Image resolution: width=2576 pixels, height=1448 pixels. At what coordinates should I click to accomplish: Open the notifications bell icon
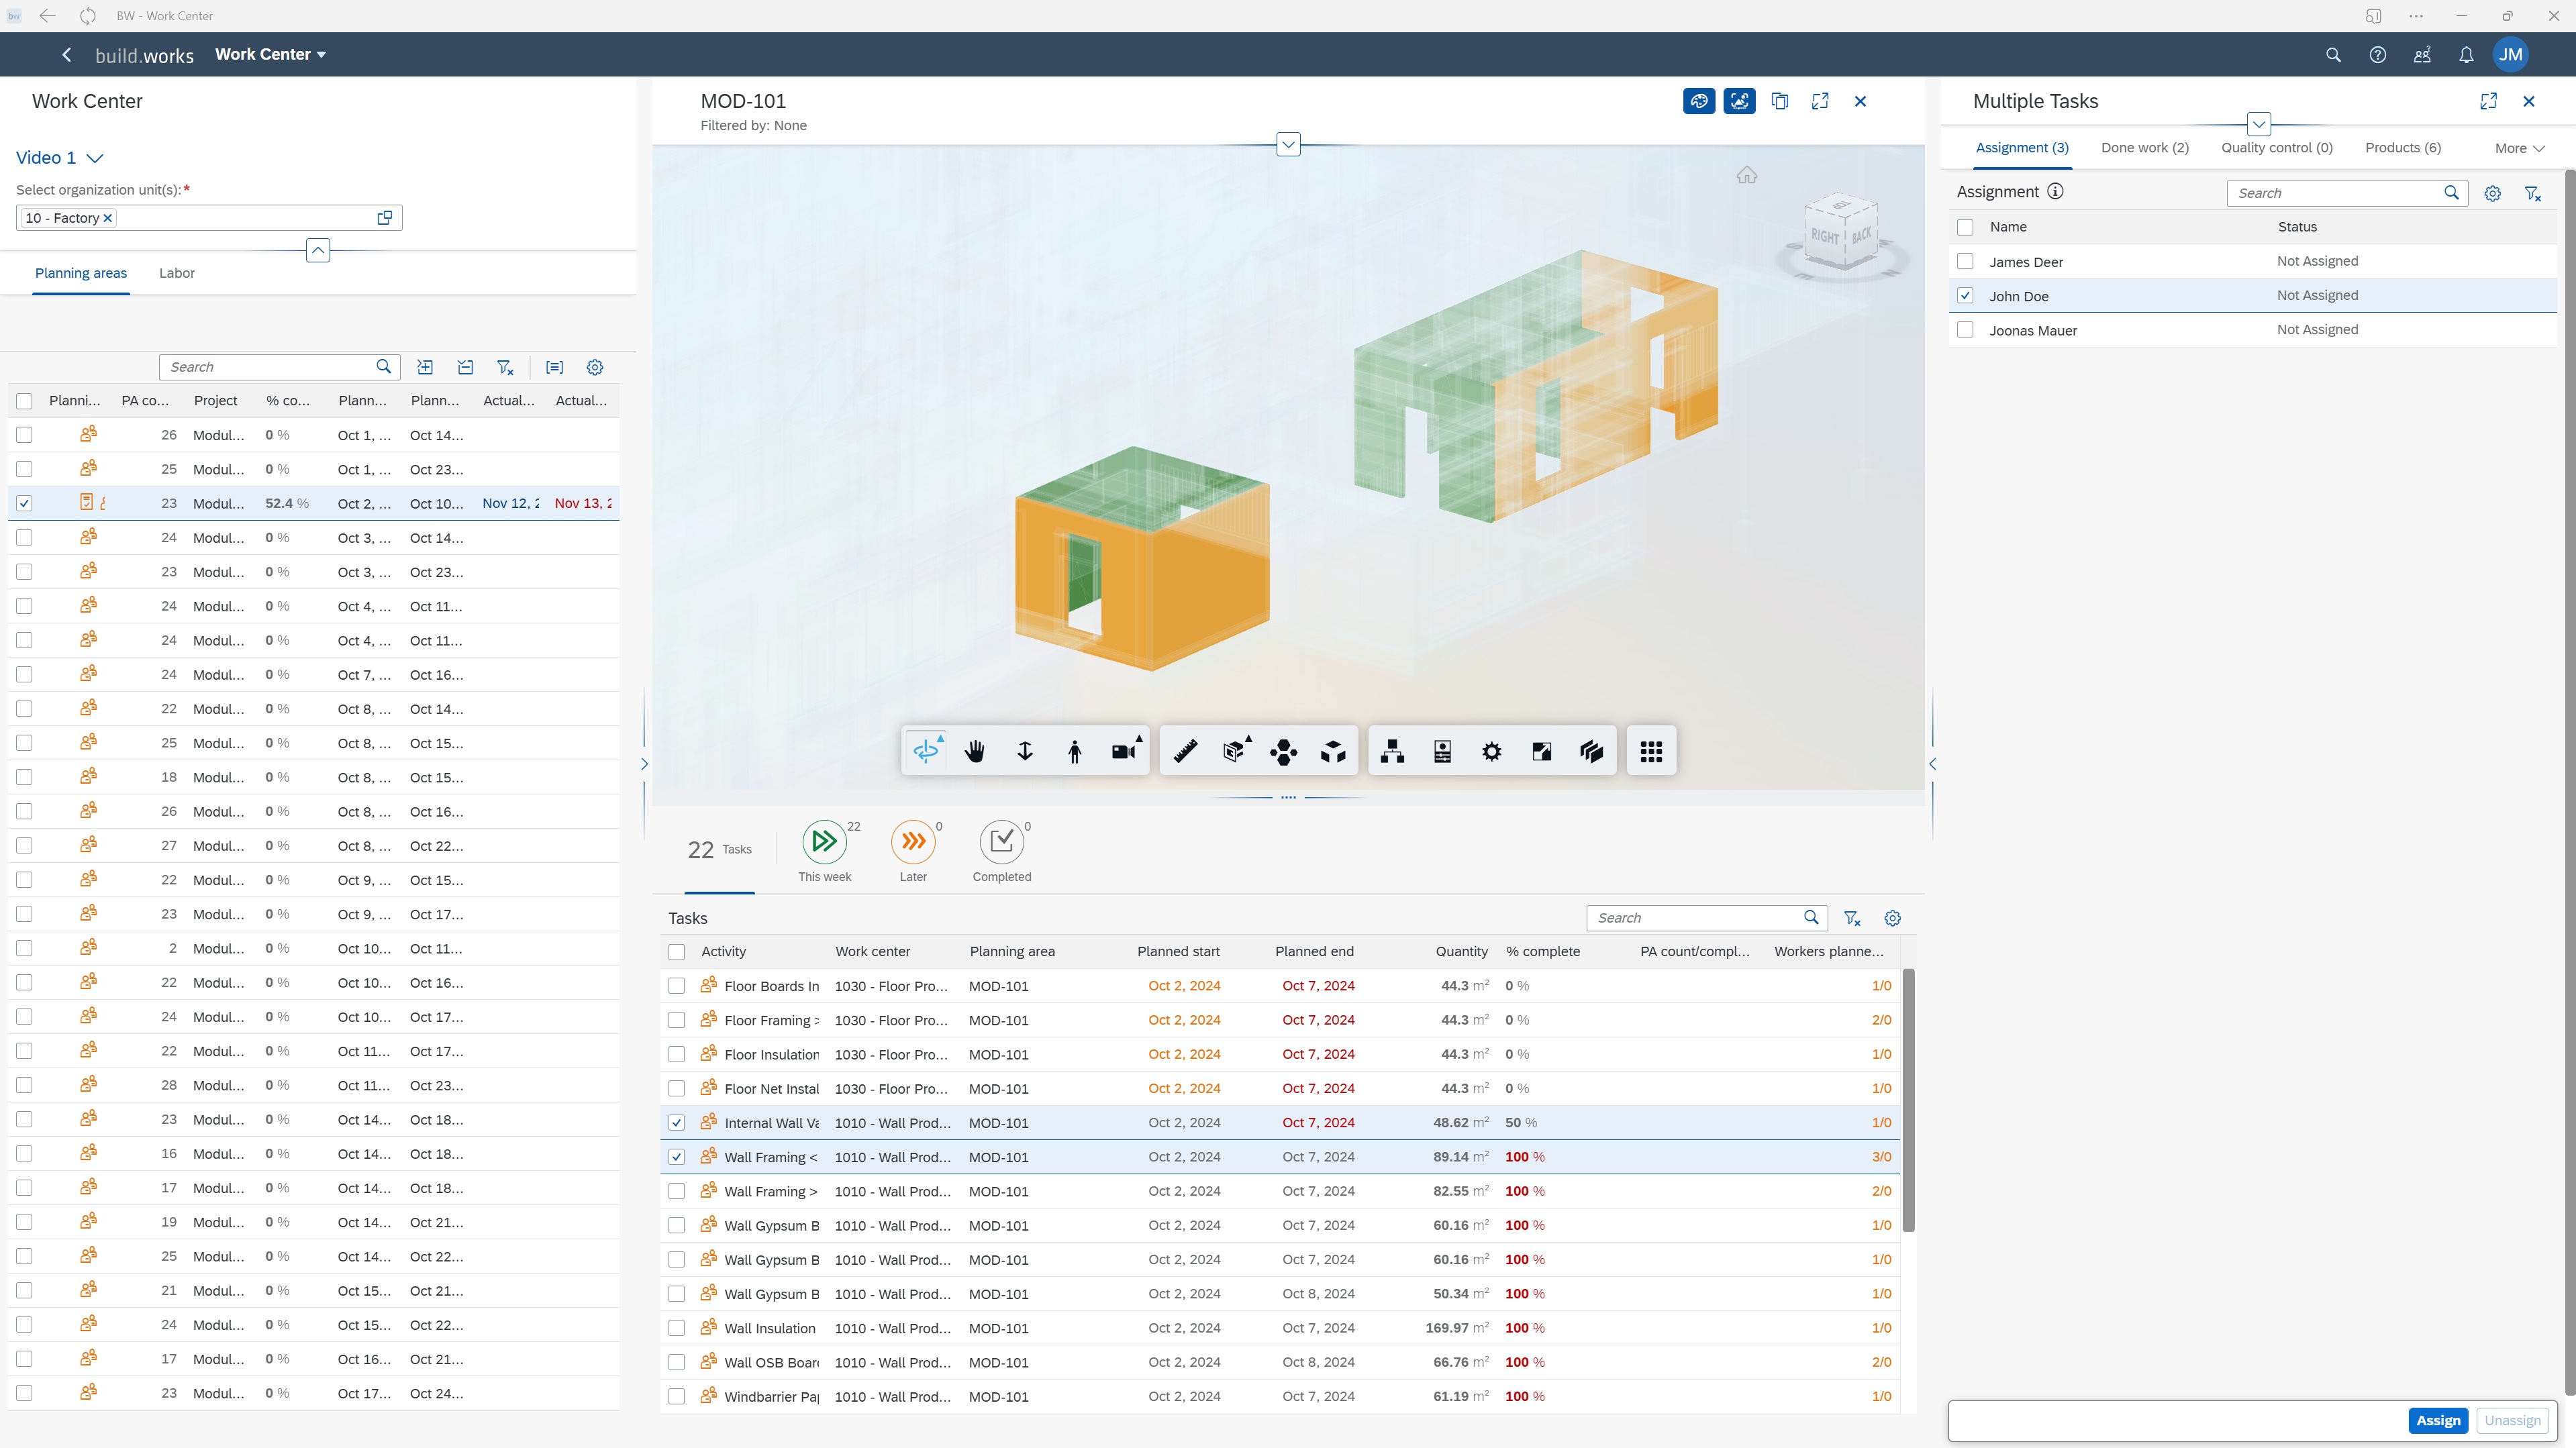coord(2466,55)
